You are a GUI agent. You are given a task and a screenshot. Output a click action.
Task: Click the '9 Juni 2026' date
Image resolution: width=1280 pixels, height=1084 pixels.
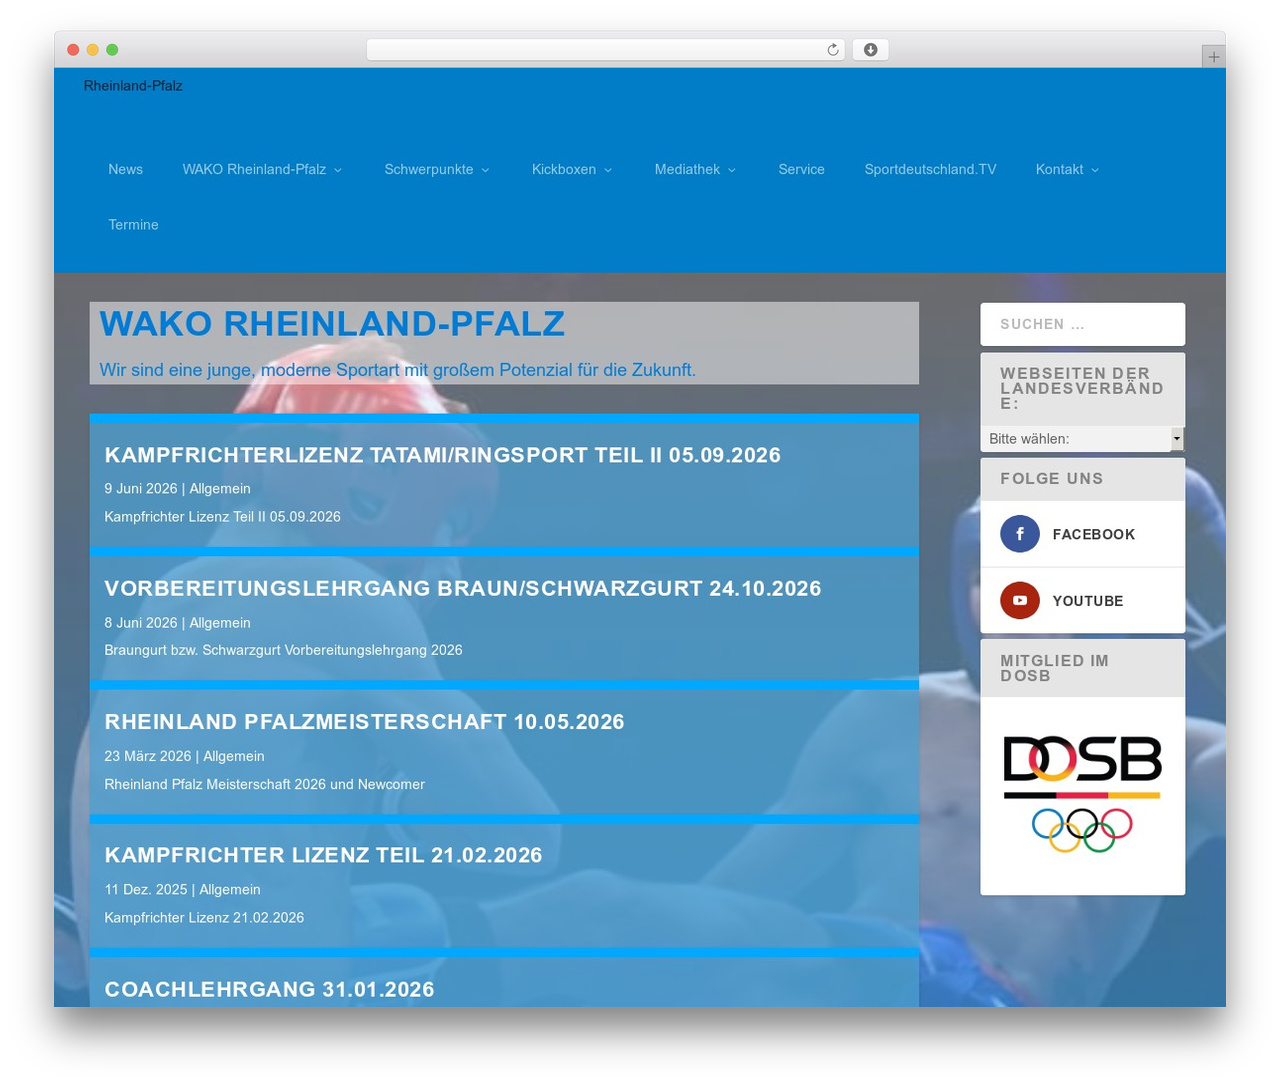(x=141, y=489)
